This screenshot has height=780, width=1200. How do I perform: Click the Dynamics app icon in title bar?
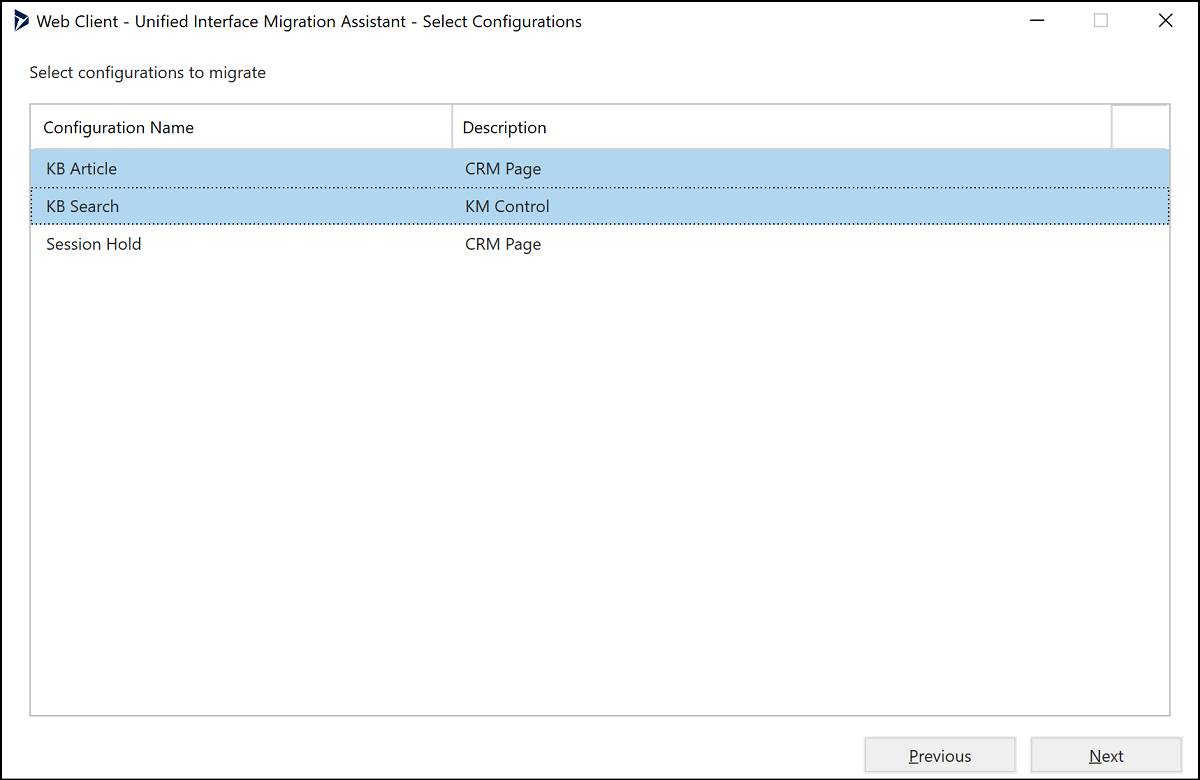21,21
